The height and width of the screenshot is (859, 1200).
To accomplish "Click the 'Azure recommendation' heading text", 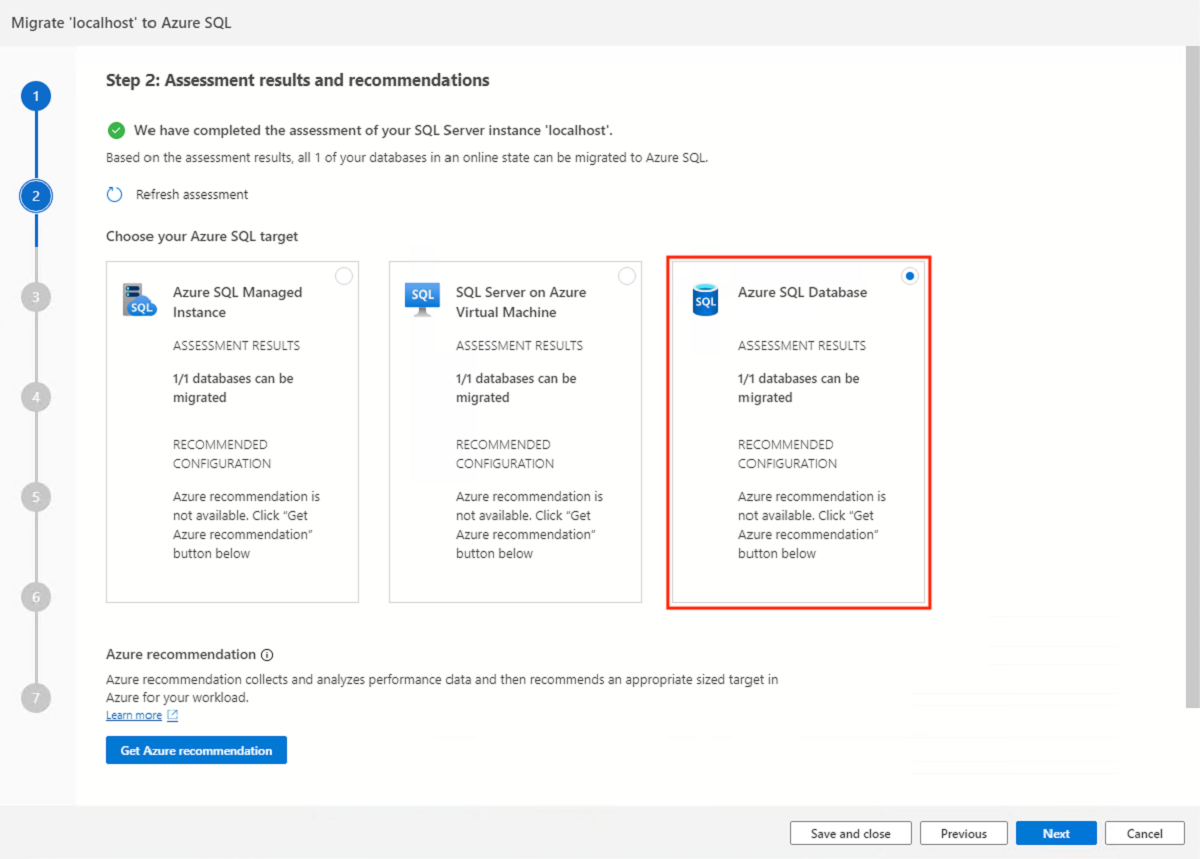I will 181,655.
